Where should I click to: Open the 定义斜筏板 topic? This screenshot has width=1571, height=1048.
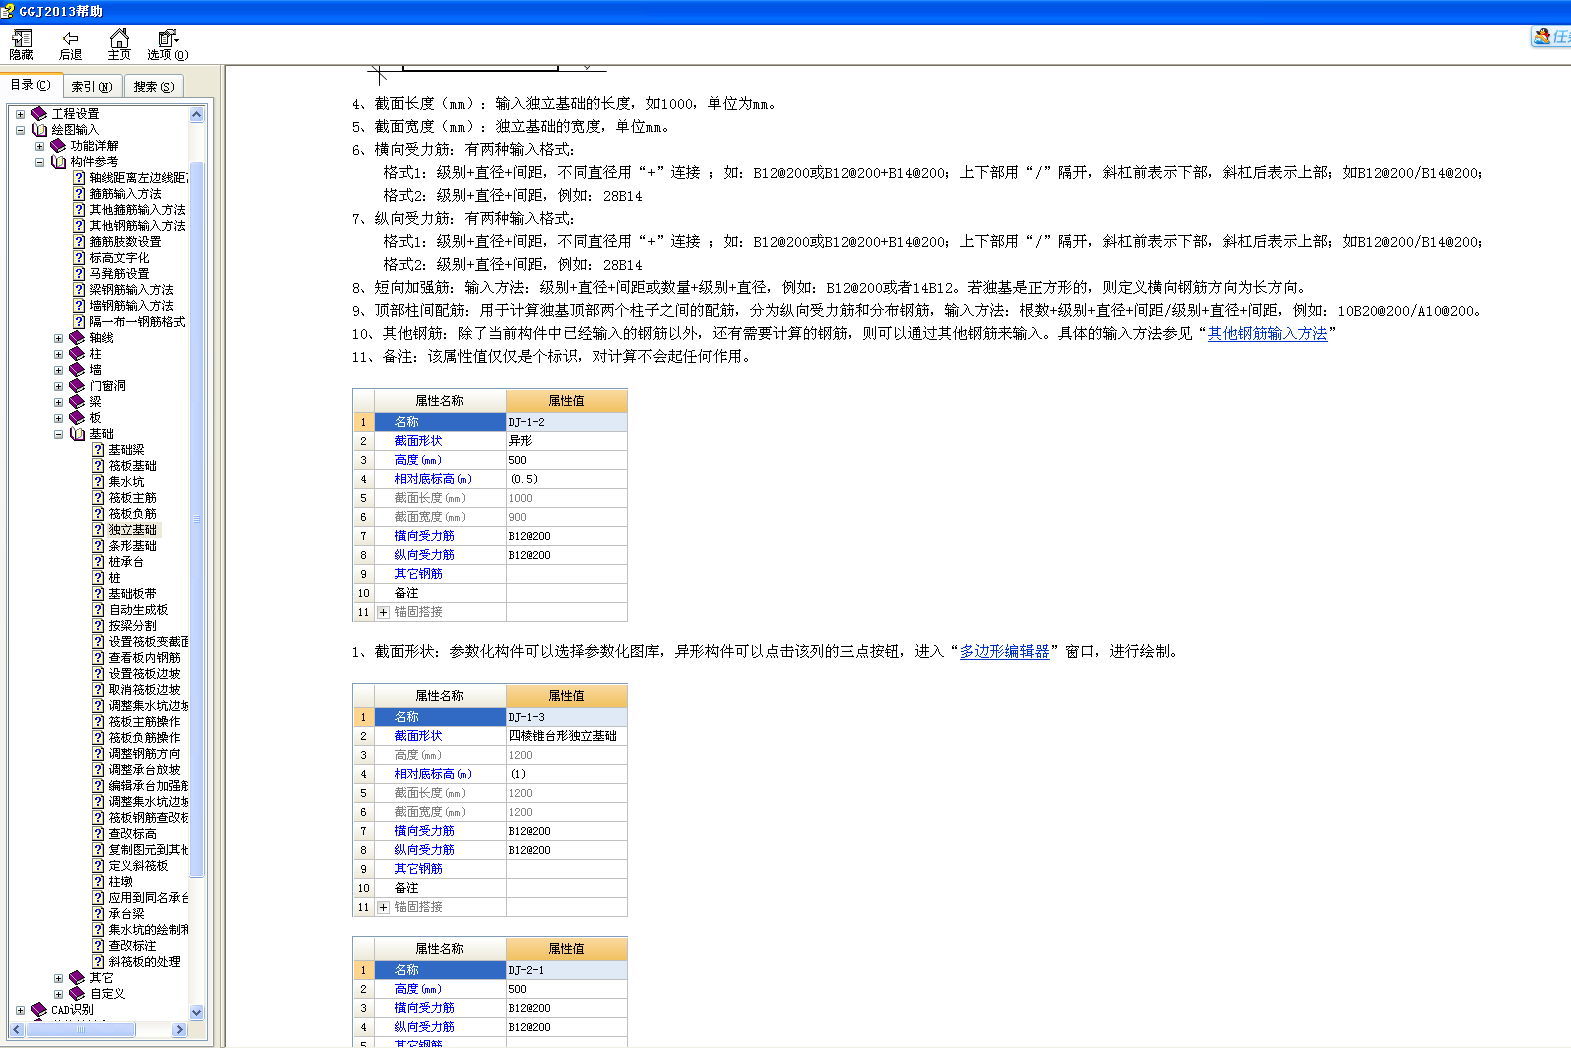pos(139,866)
